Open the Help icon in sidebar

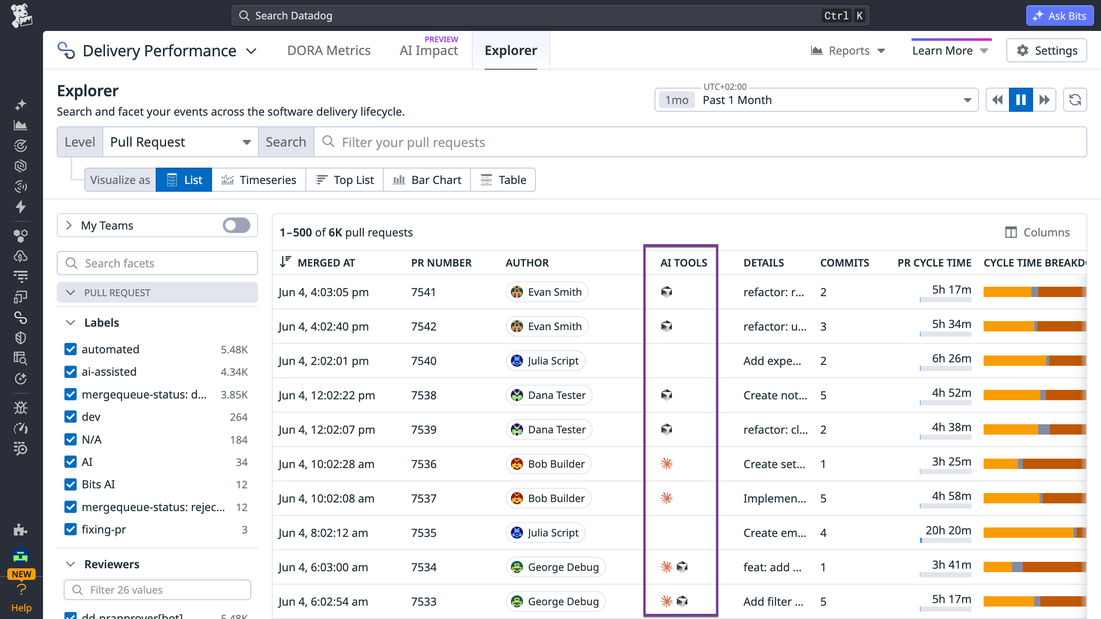21,598
